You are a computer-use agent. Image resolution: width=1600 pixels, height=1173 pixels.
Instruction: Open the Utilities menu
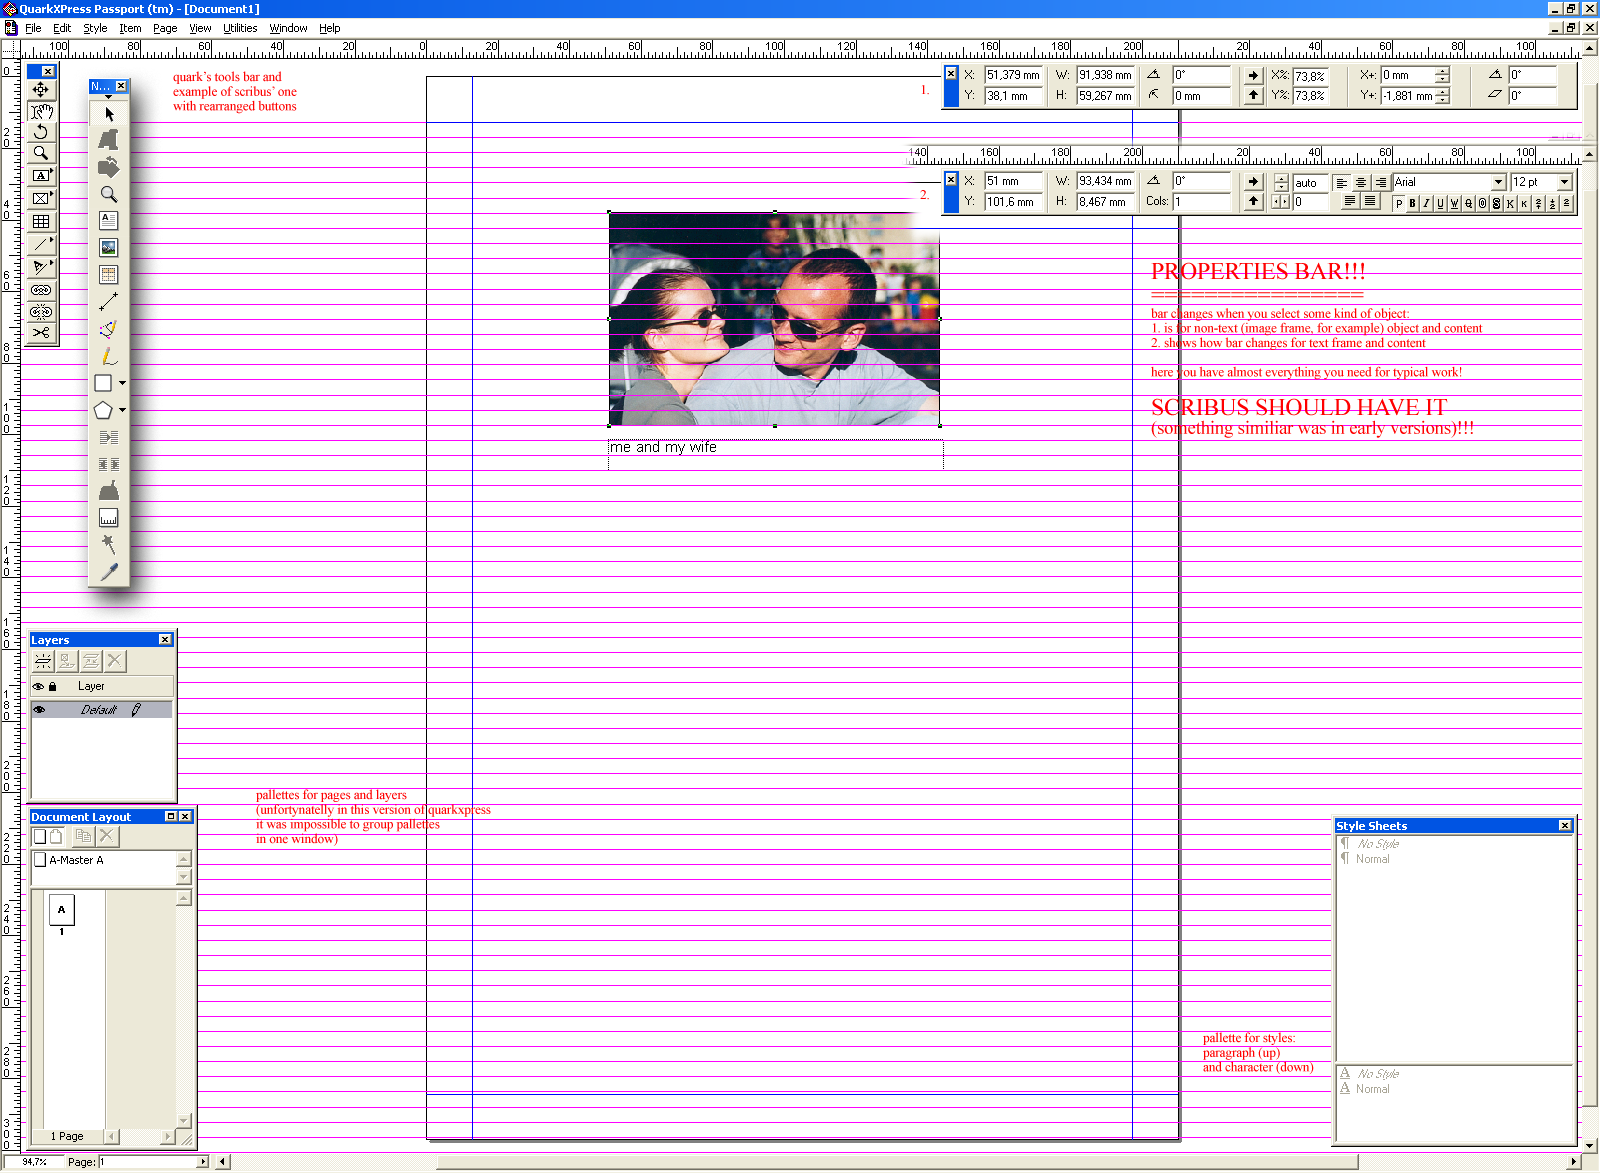pos(240,28)
